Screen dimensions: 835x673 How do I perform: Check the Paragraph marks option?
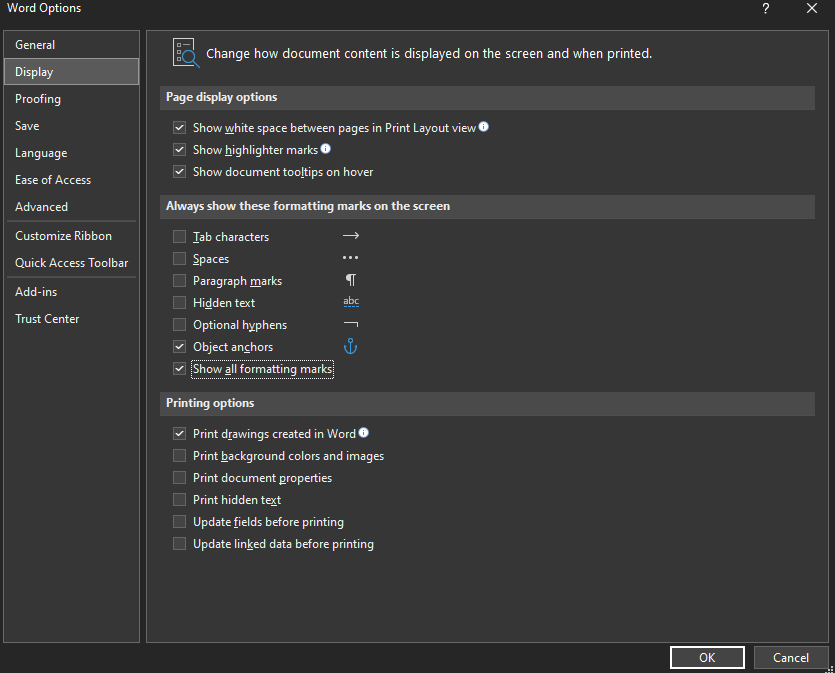[x=179, y=281]
